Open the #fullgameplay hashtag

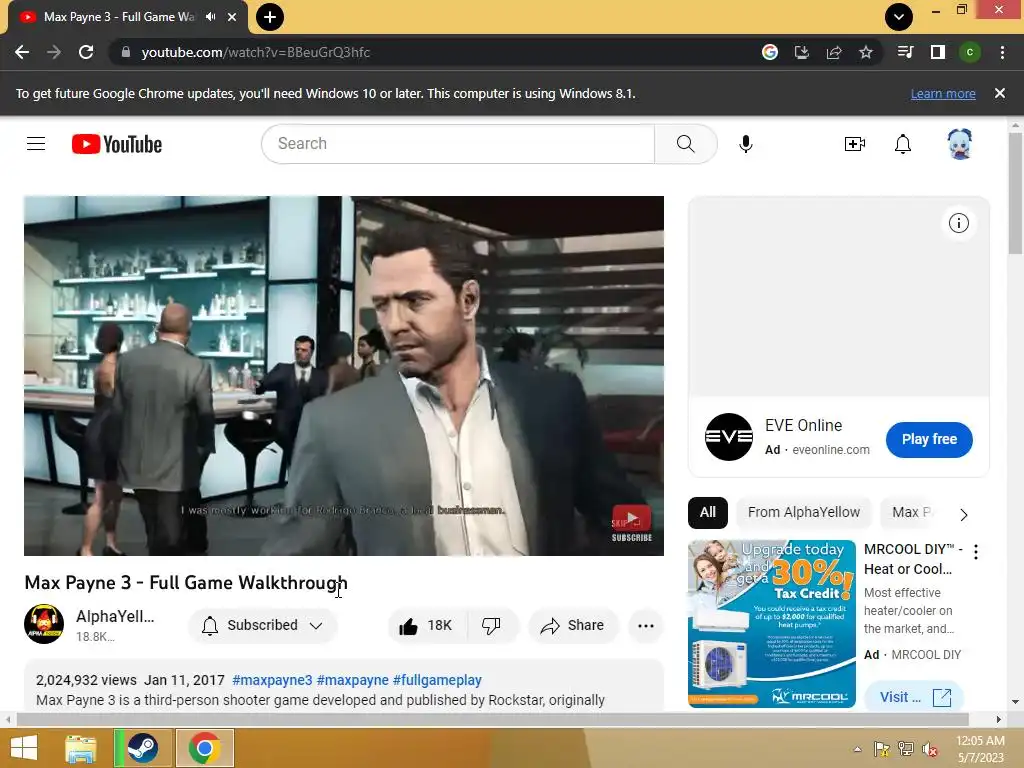[x=437, y=680]
